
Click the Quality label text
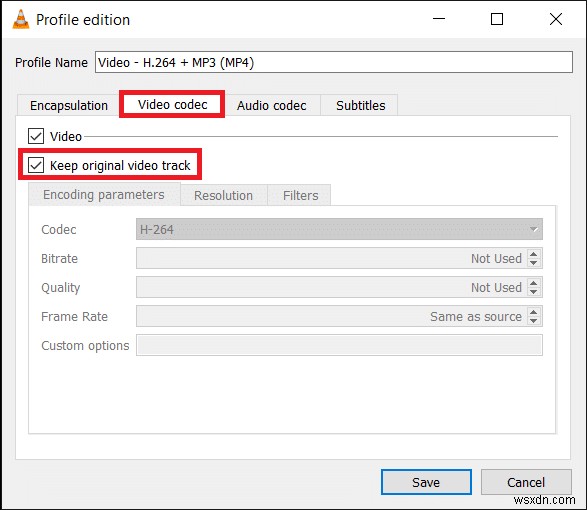coord(61,288)
